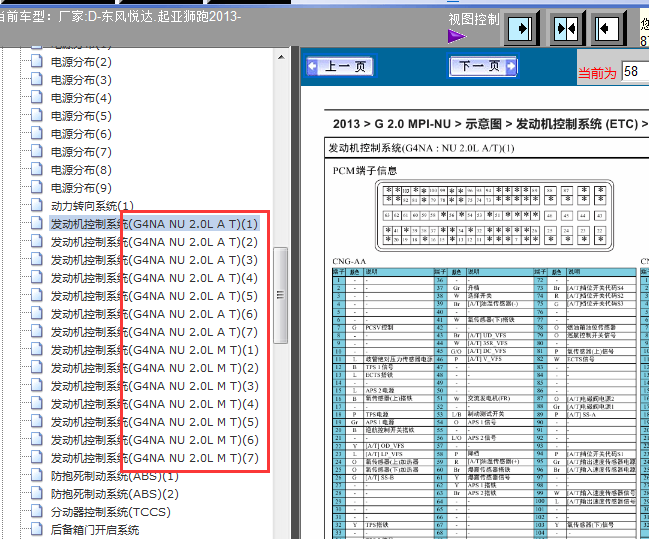Click page icon beside 分动器控制系统(TCCS)

36,511
